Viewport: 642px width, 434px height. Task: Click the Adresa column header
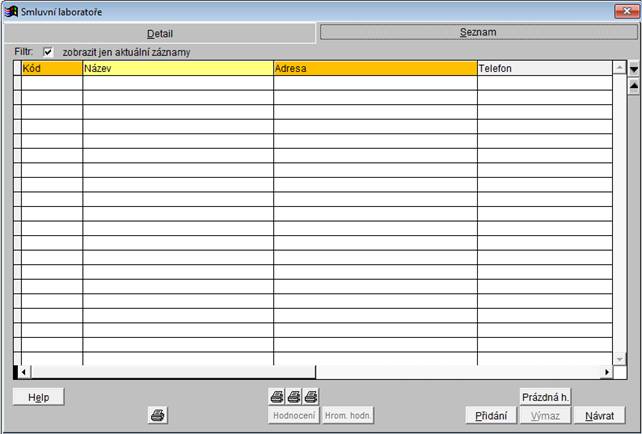point(375,69)
